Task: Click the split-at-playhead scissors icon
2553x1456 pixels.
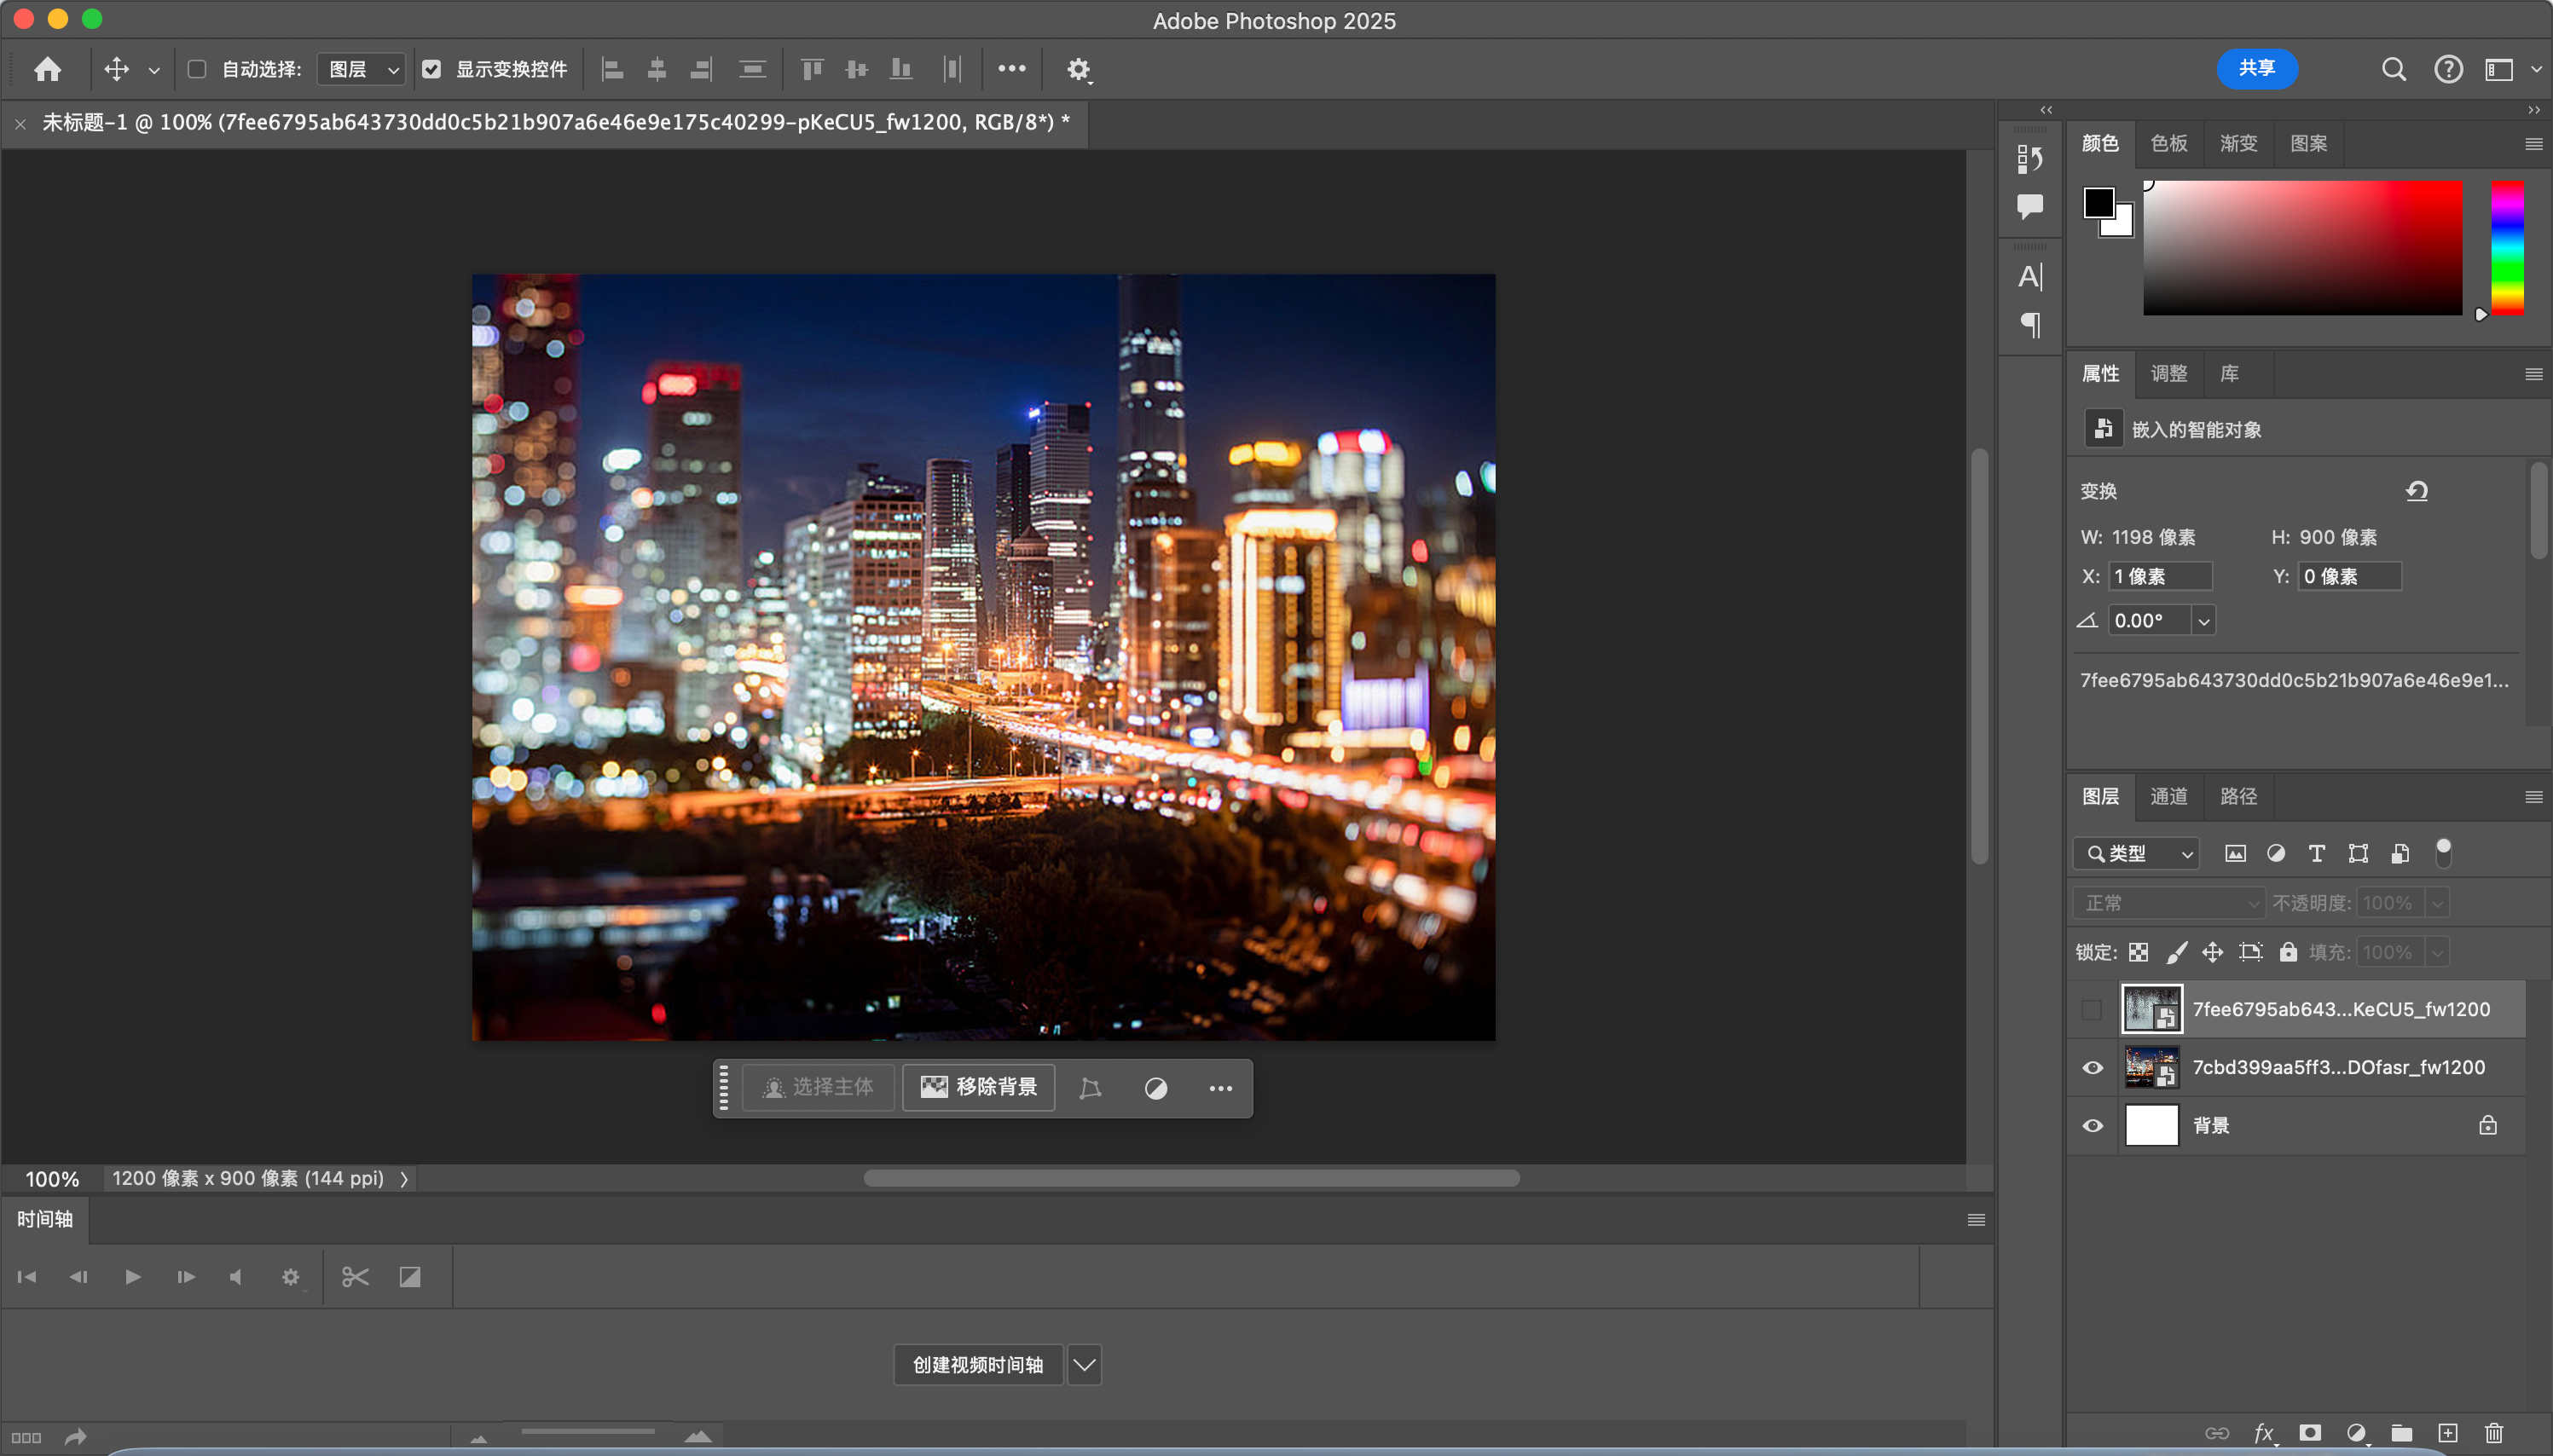Action: [355, 1277]
